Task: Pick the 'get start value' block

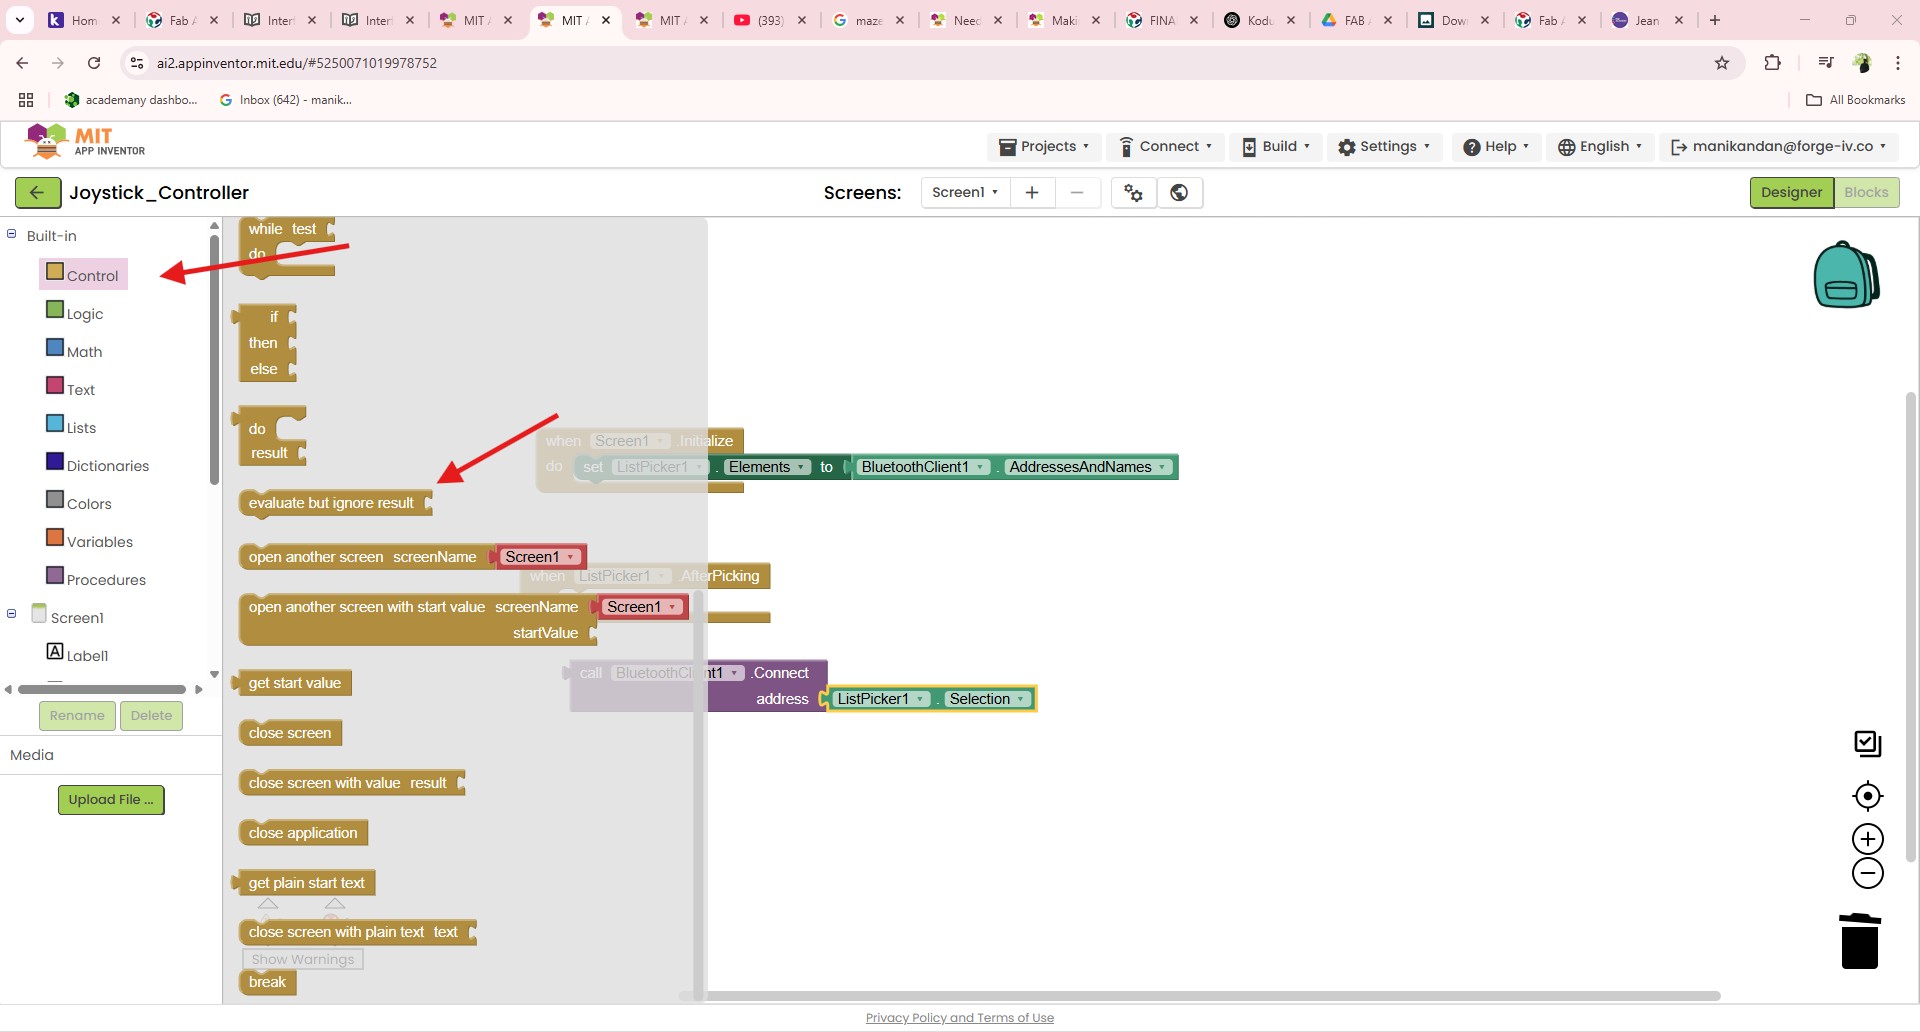Action: tap(292, 683)
